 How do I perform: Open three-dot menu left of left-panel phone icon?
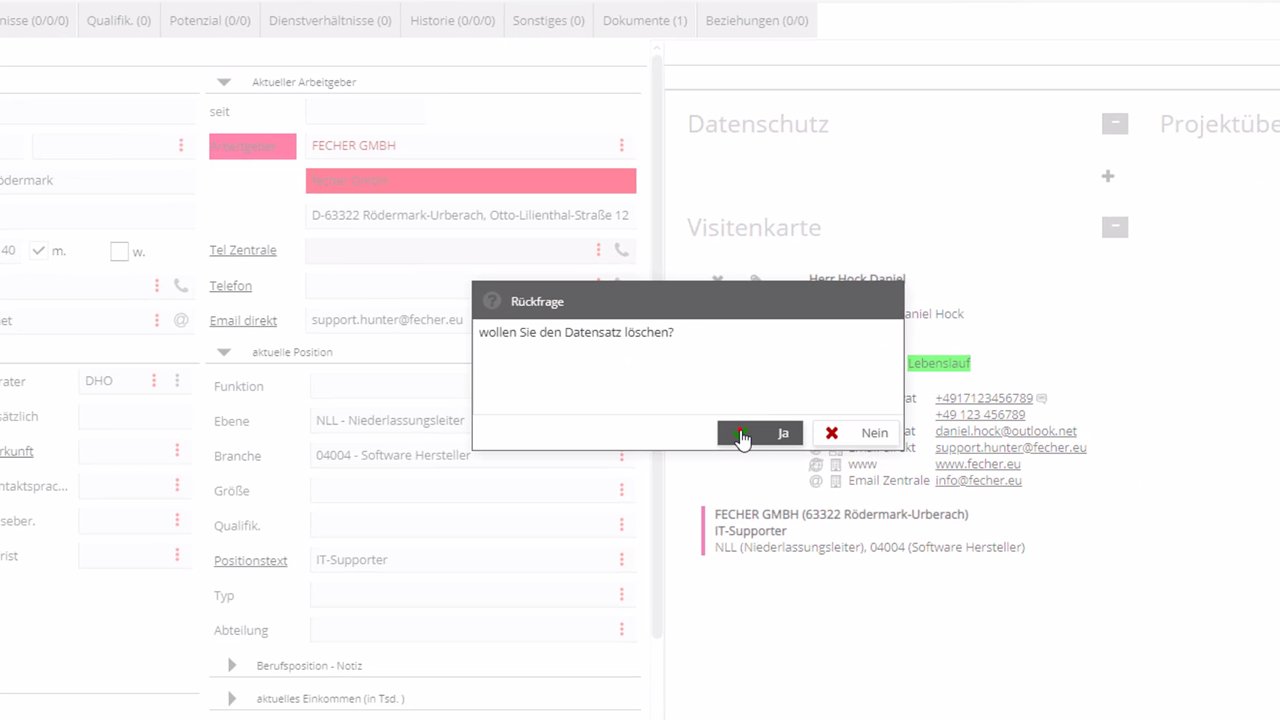tap(157, 286)
